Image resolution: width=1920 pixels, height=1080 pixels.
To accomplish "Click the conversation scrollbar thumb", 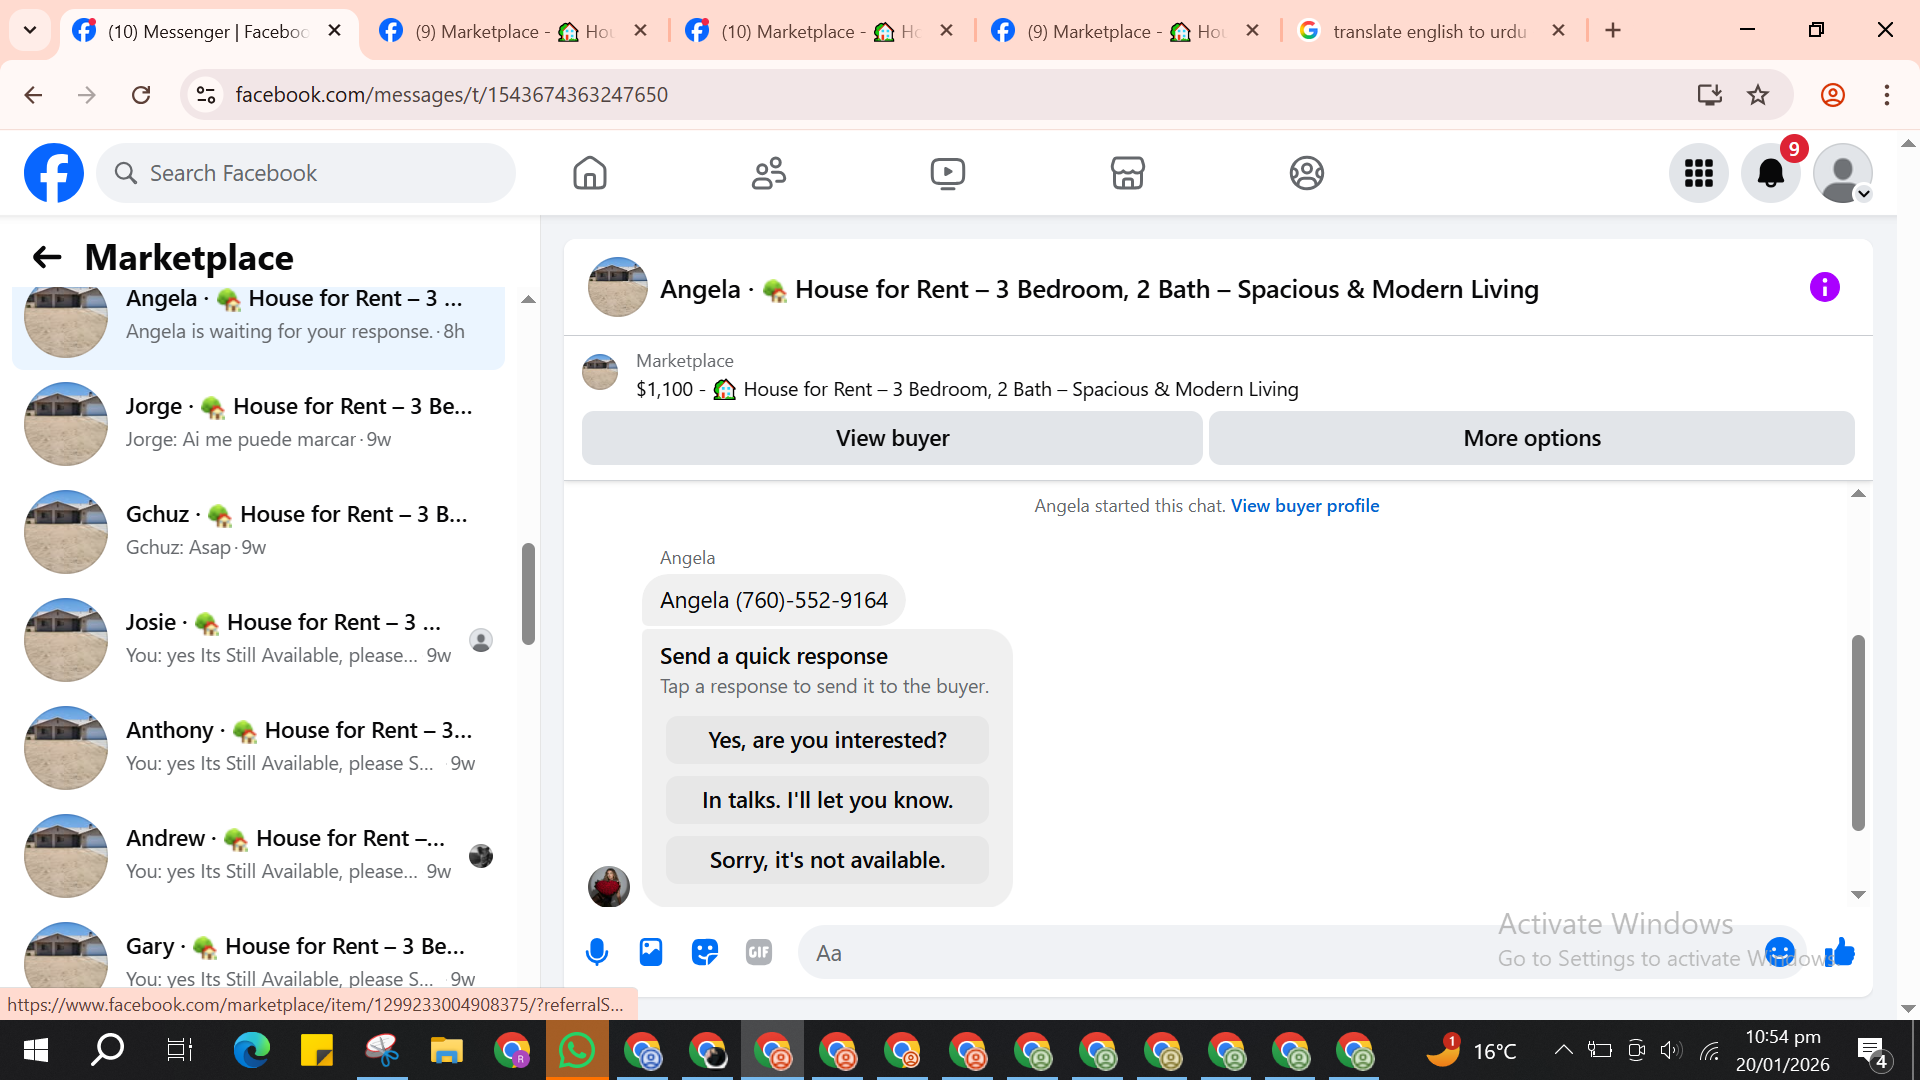I will [1858, 733].
